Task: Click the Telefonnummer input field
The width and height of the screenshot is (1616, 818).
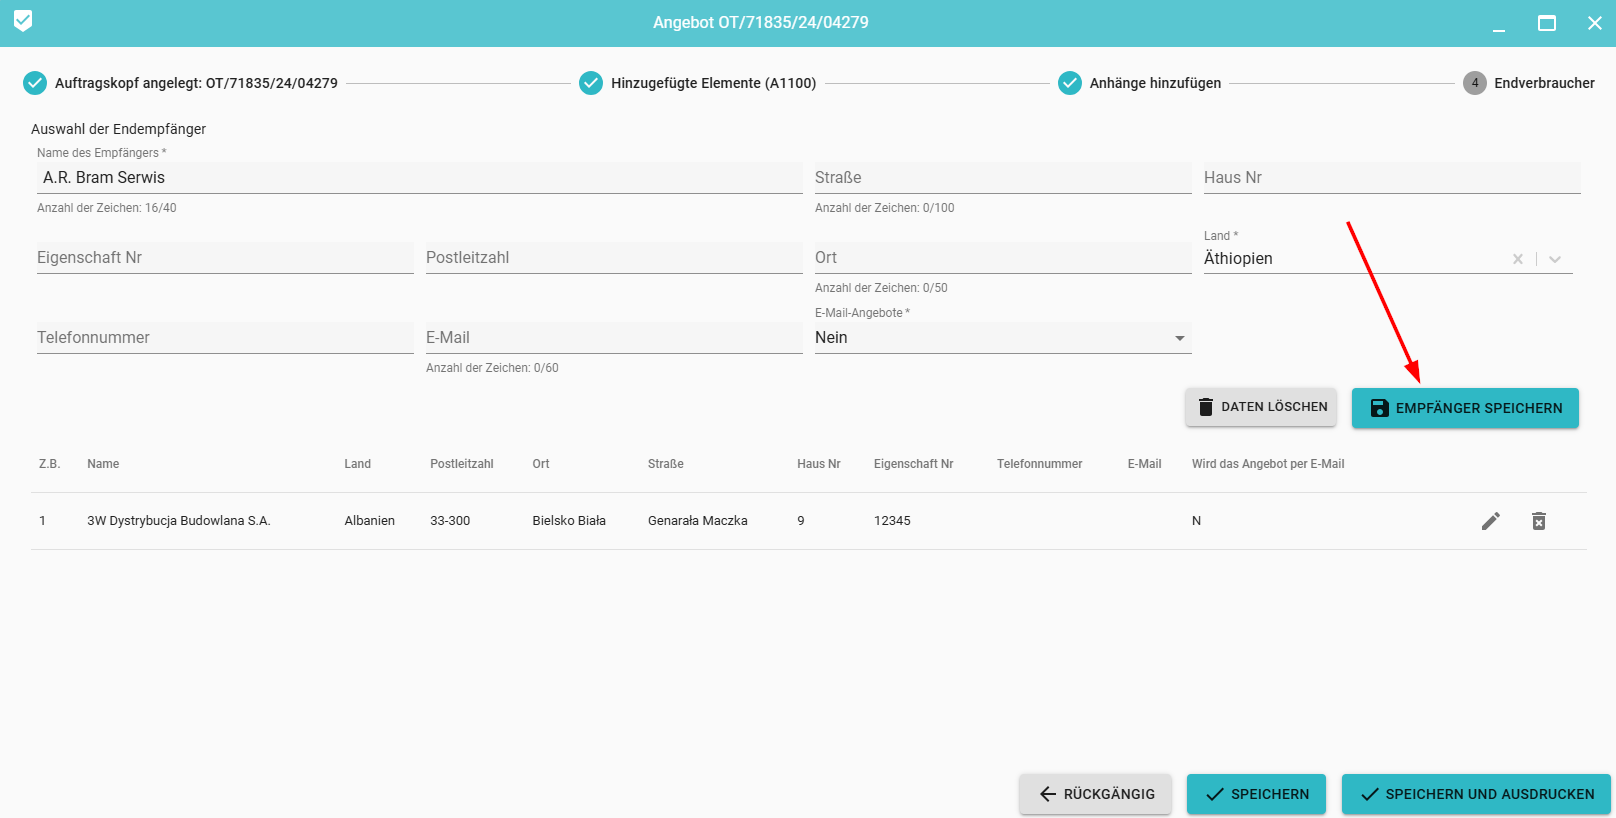Action: click(x=224, y=338)
